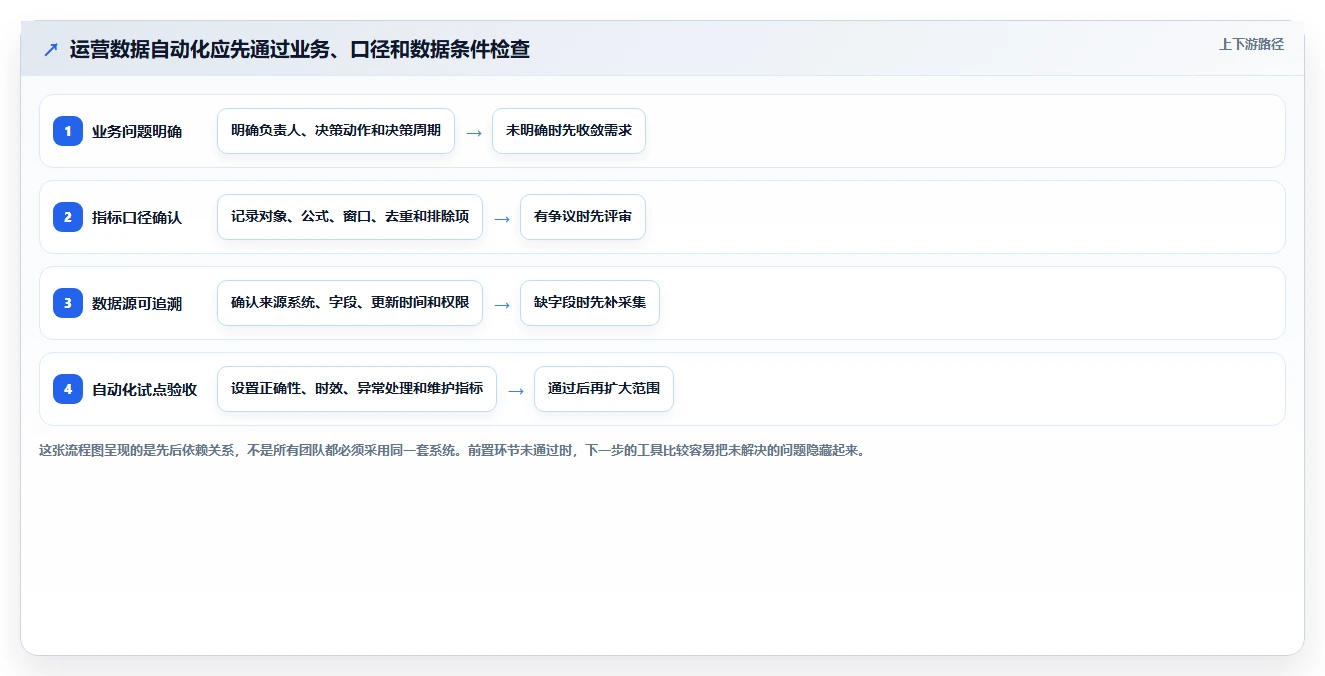The width and height of the screenshot is (1325, 676).
Task: Click the arrow before 缺字段时先补采集
Action: click(x=502, y=304)
